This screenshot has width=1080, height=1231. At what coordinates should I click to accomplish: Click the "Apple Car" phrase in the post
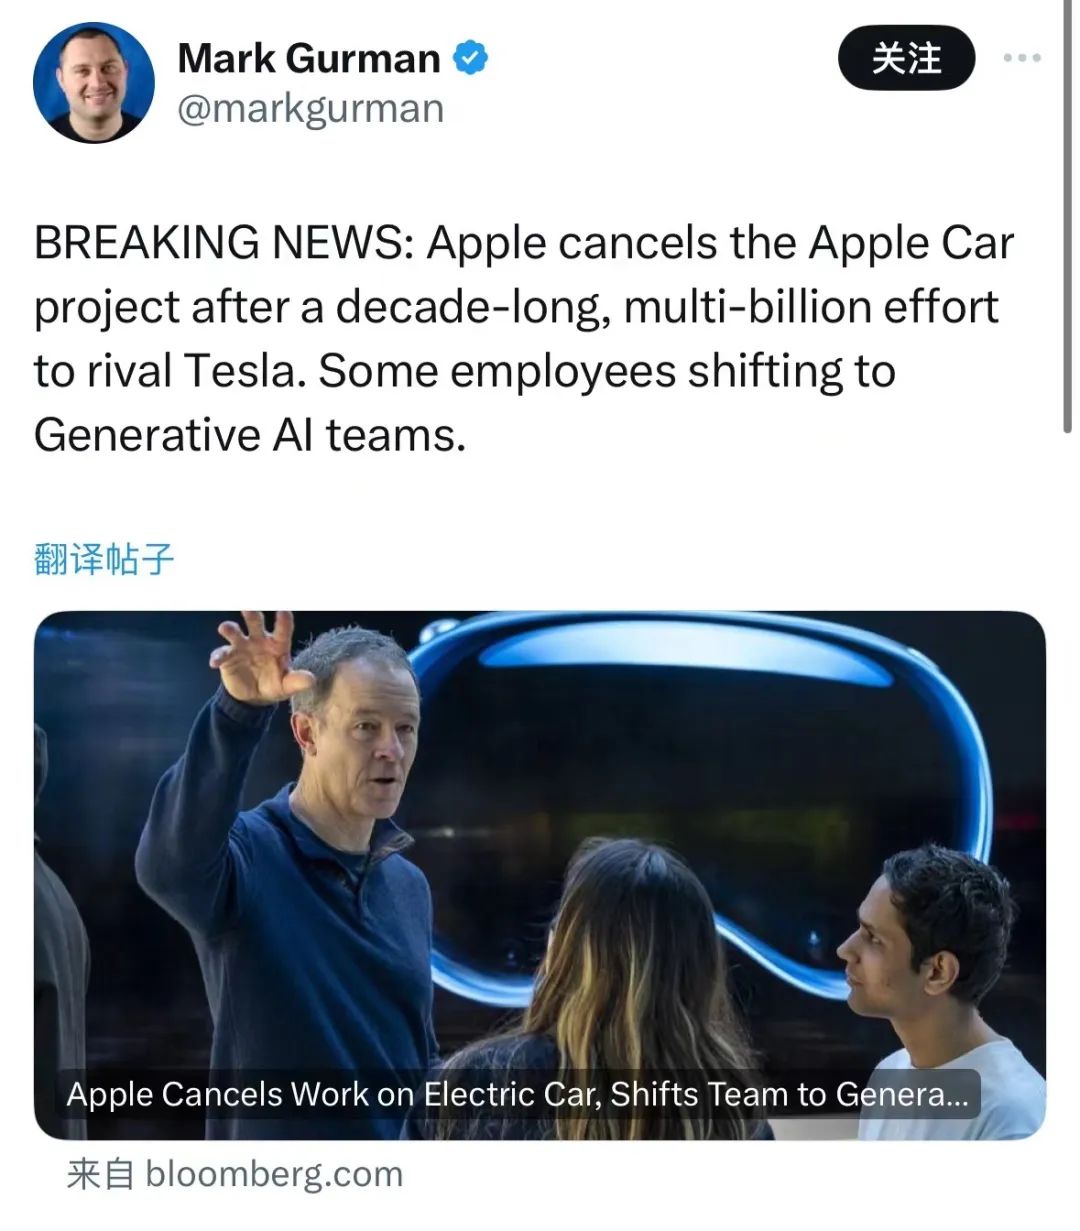(x=910, y=243)
